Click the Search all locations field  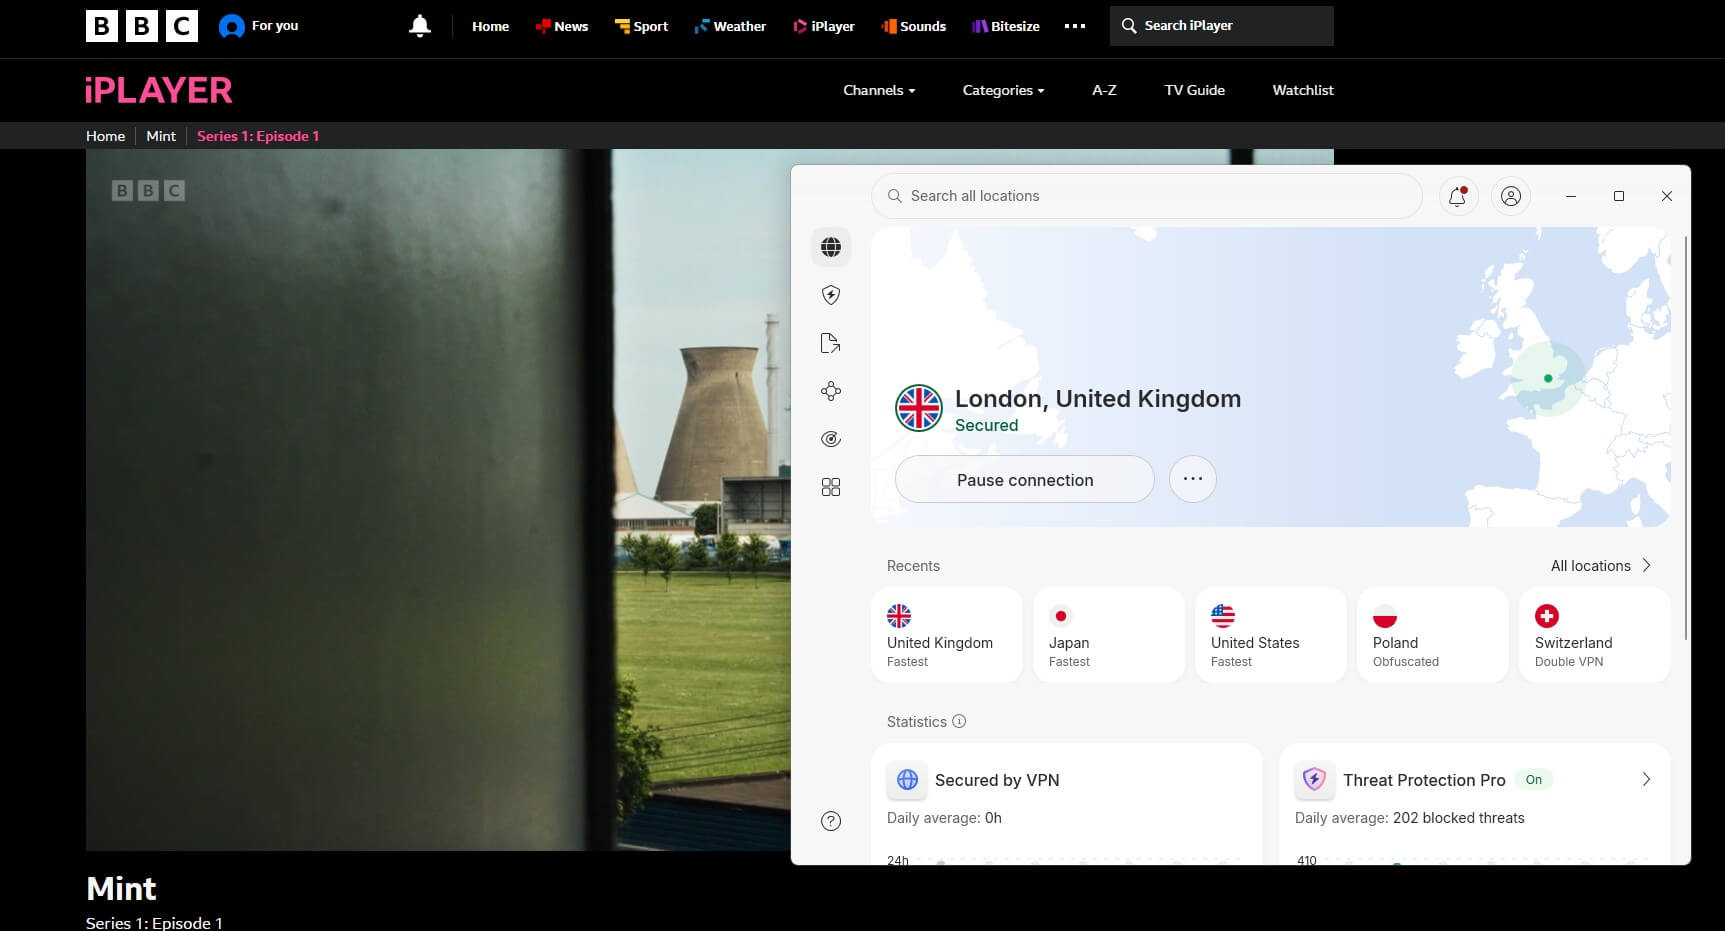(1147, 196)
